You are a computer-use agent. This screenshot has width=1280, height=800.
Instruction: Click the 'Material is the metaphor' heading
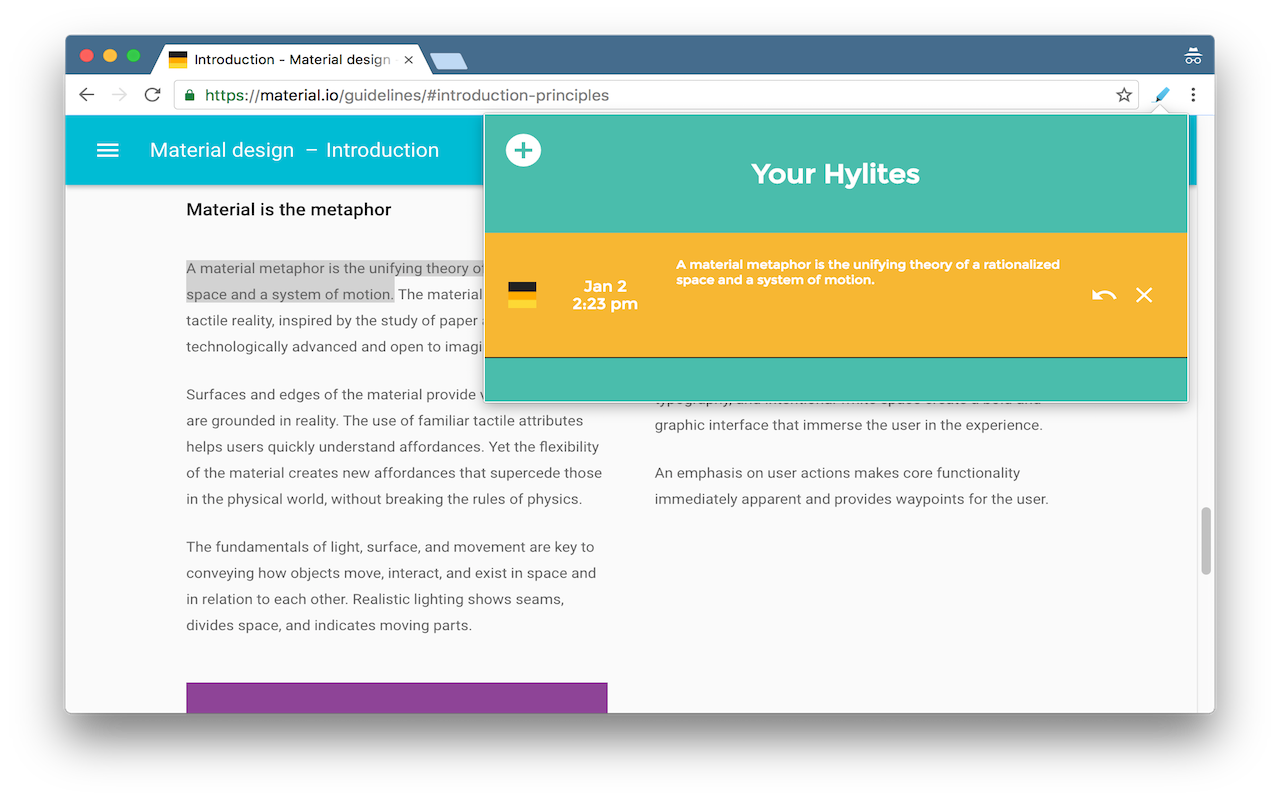(288, 209)
